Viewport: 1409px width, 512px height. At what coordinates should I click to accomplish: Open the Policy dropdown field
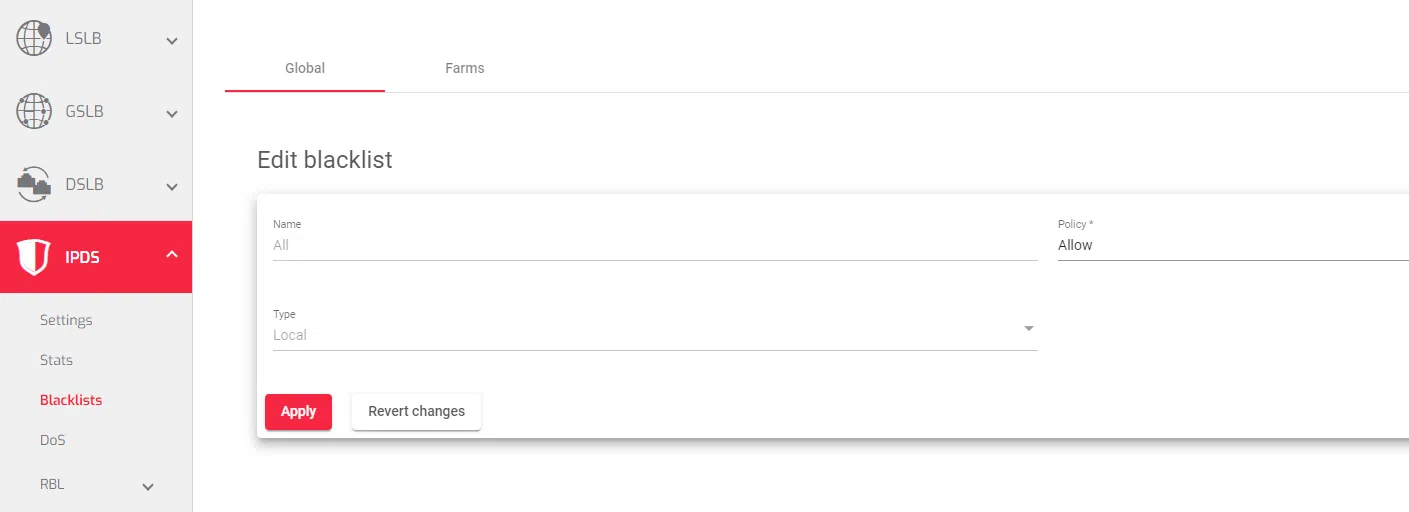1230,245
